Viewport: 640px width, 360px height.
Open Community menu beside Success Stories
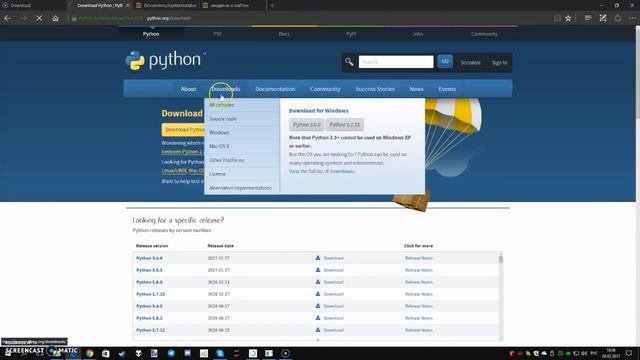coord(325,89)
